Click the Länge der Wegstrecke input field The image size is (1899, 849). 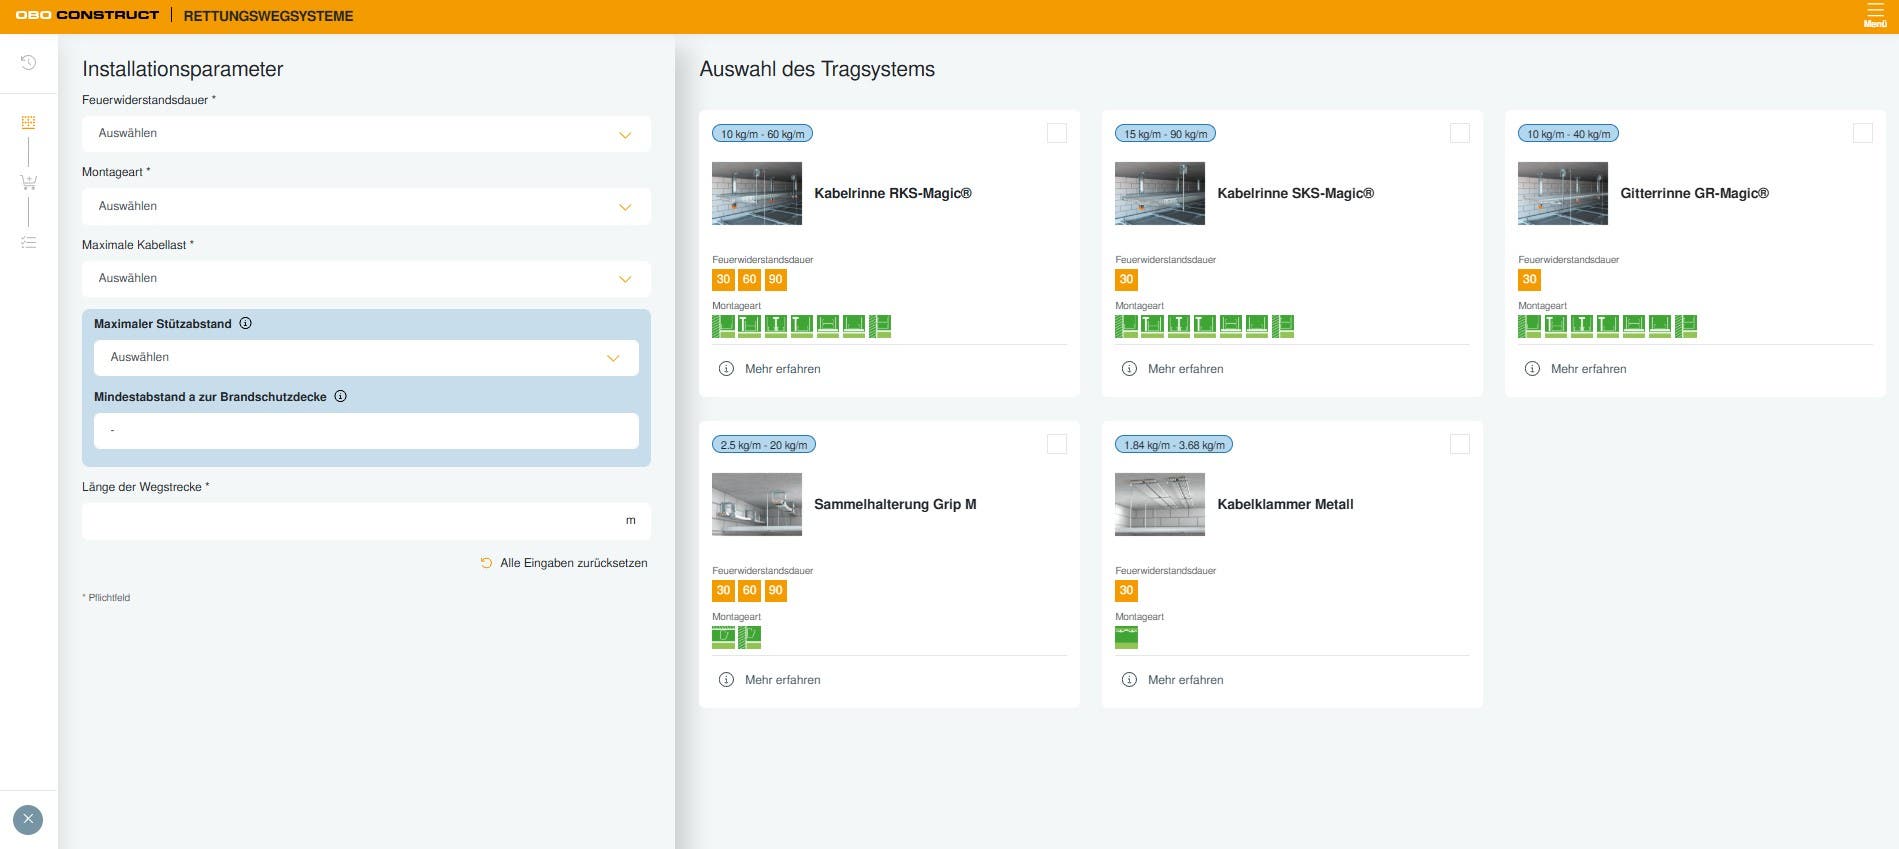pyautogui.click(x=366, y=521)
